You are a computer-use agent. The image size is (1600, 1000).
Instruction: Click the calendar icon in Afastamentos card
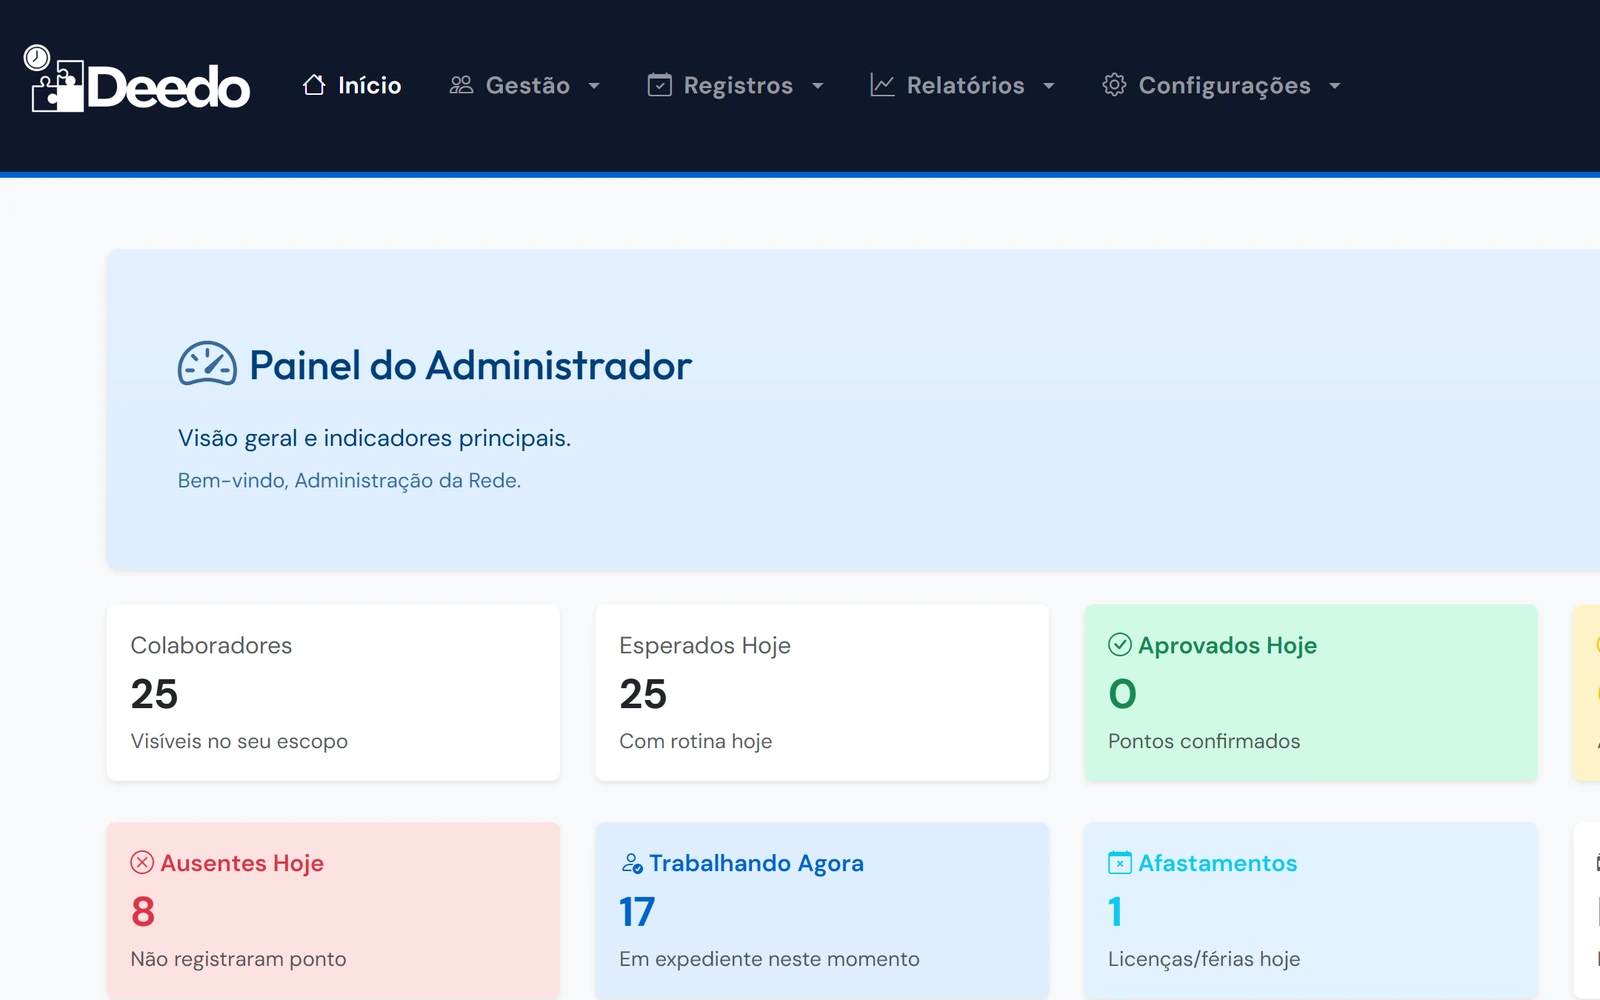click(1120, 862)
